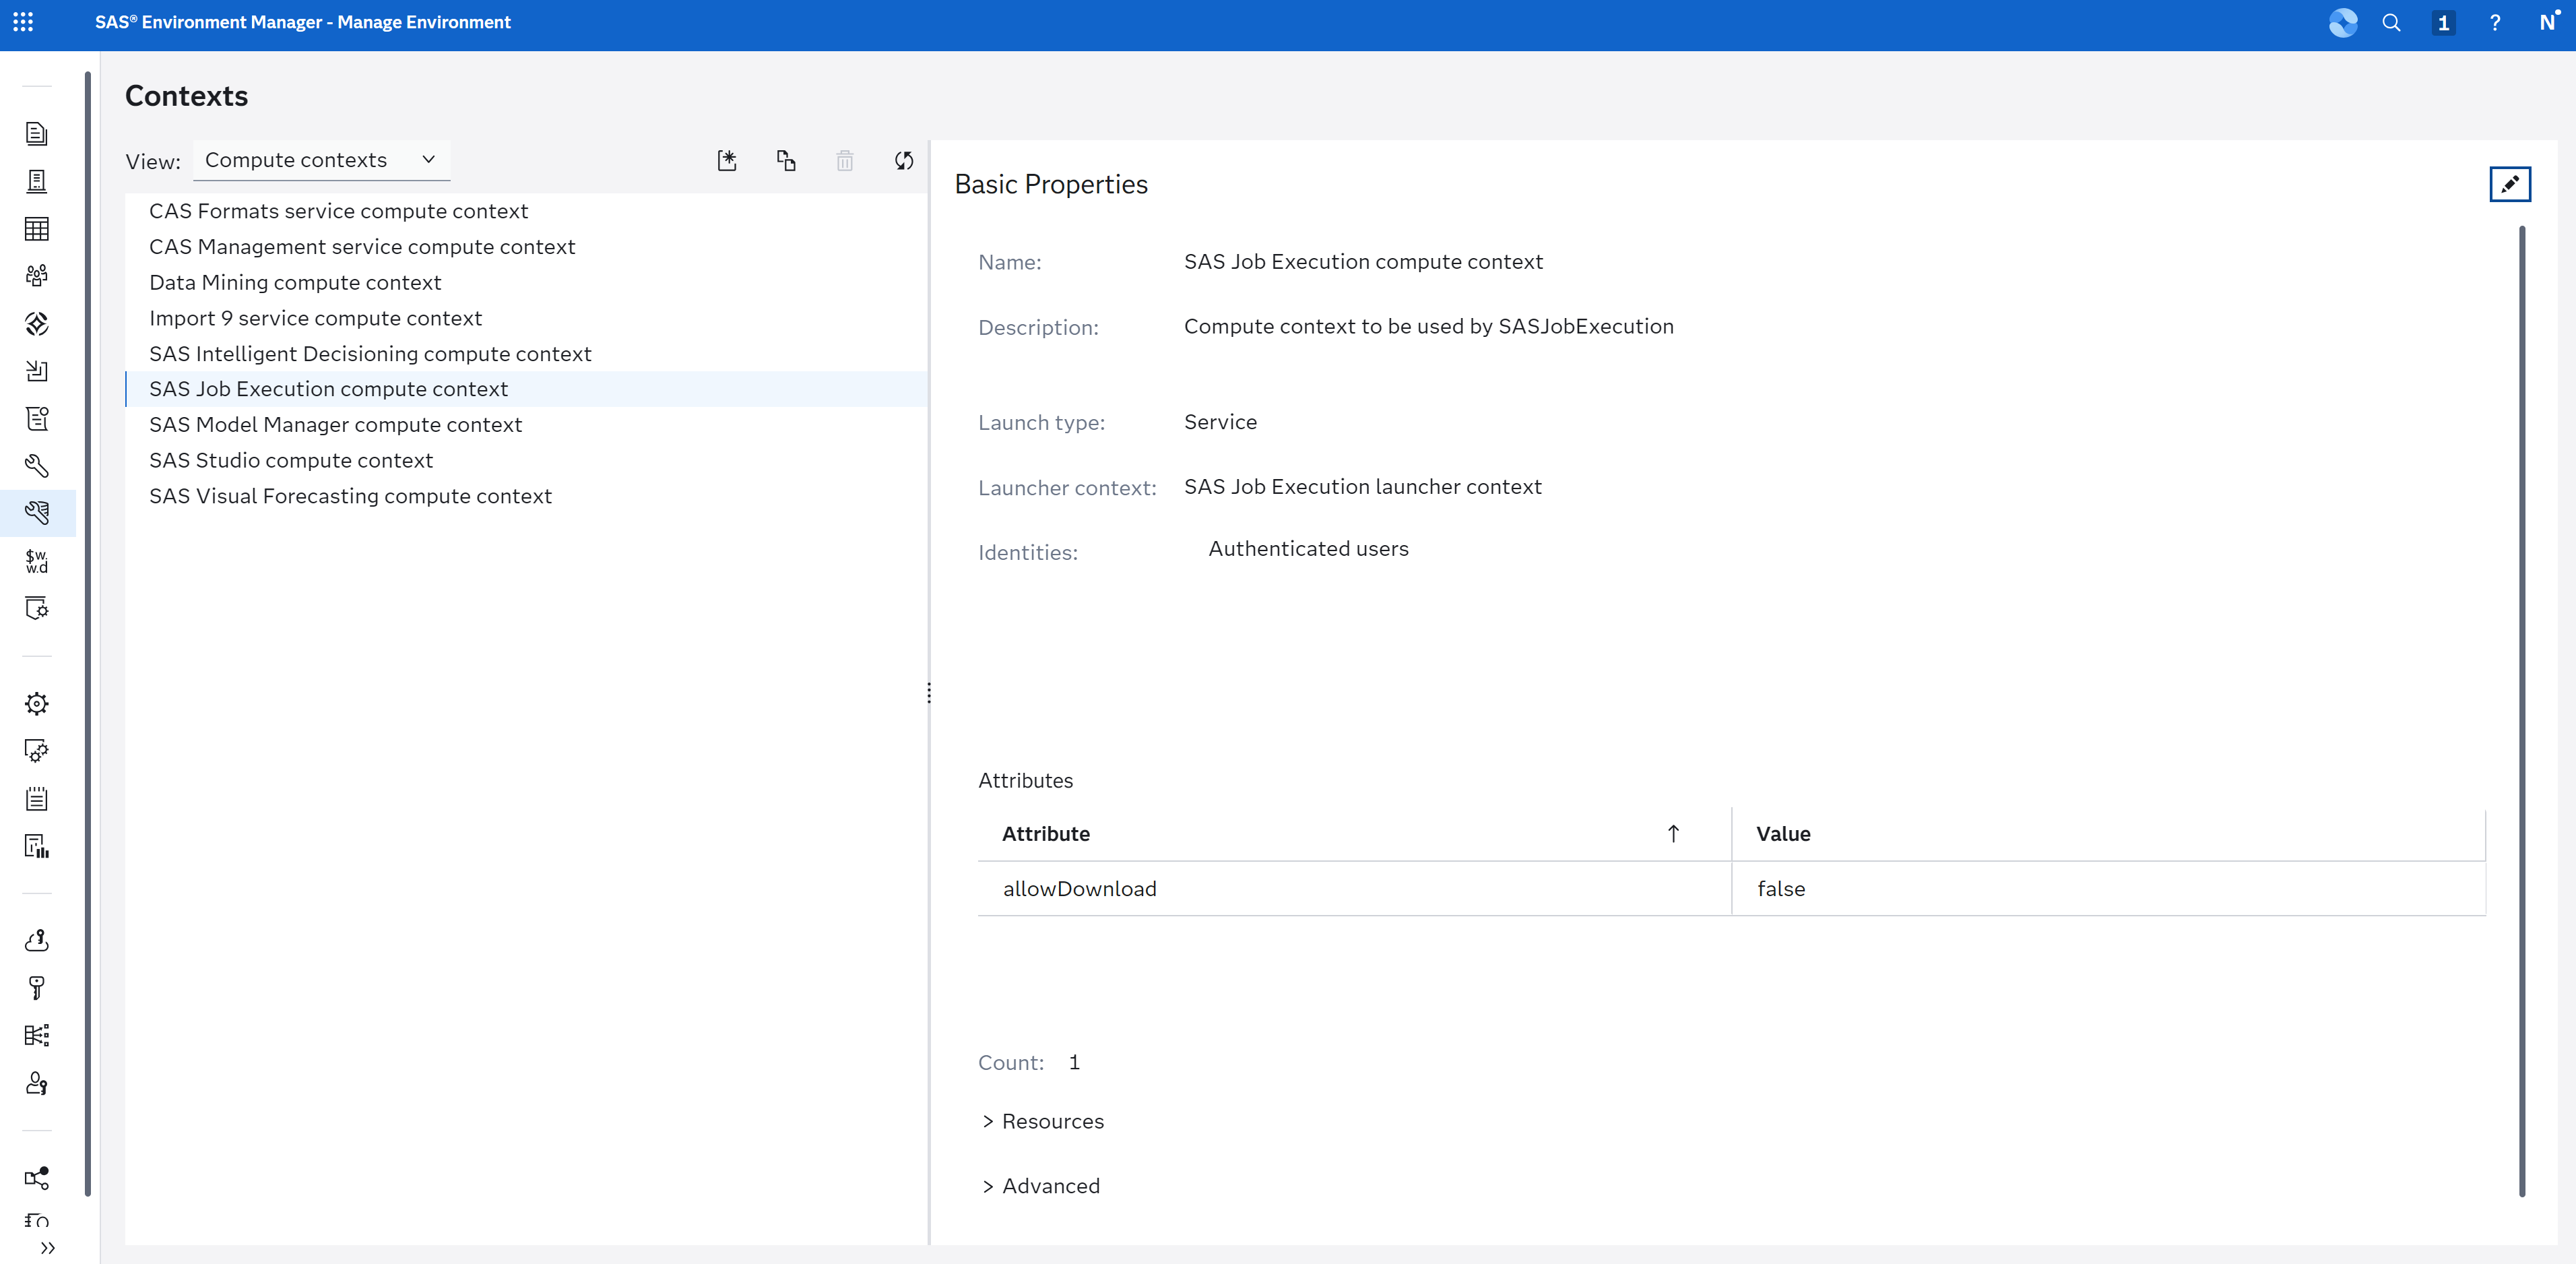Select CAS Formats service compute context
This screenshot has height=1264, width=2576.
pos(527,211)
